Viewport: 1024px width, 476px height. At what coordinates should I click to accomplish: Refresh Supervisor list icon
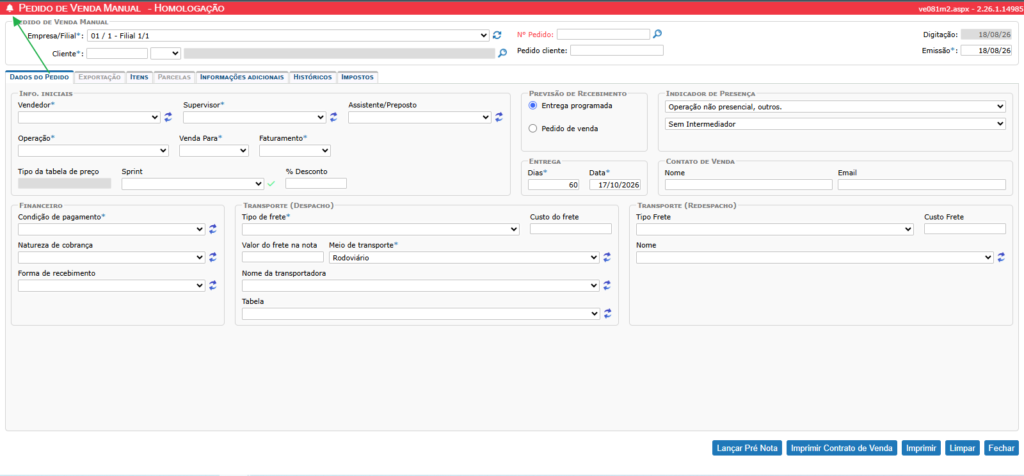coord(333,117)
